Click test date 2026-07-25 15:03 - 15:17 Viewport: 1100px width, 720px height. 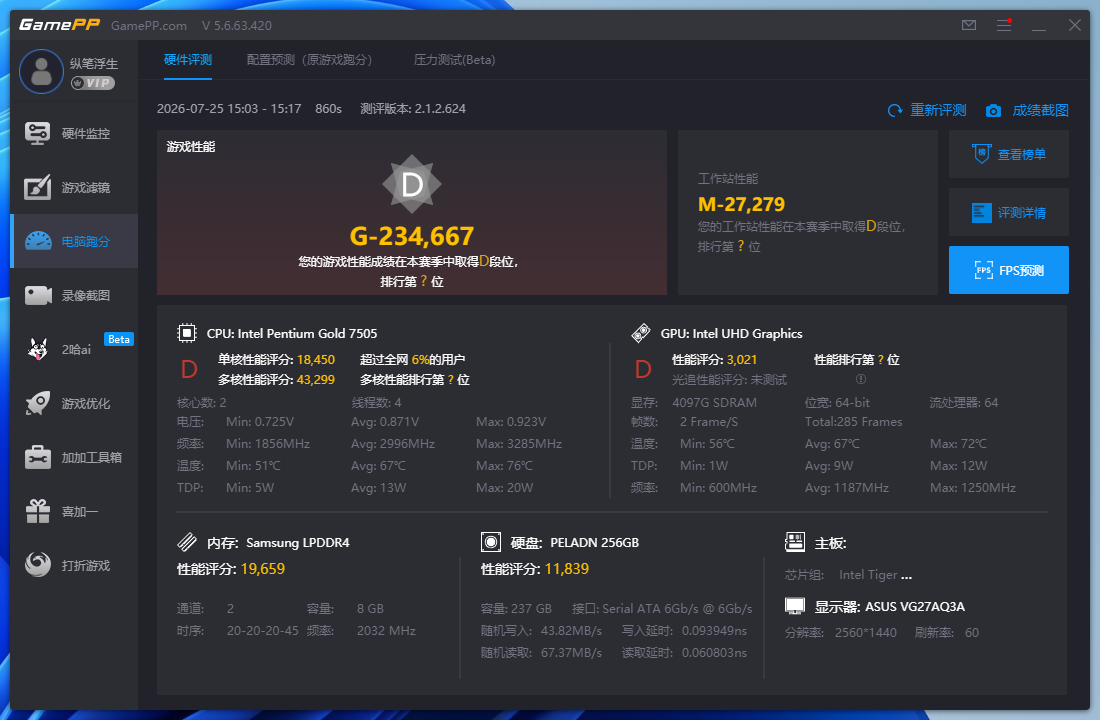coord(229,109)
